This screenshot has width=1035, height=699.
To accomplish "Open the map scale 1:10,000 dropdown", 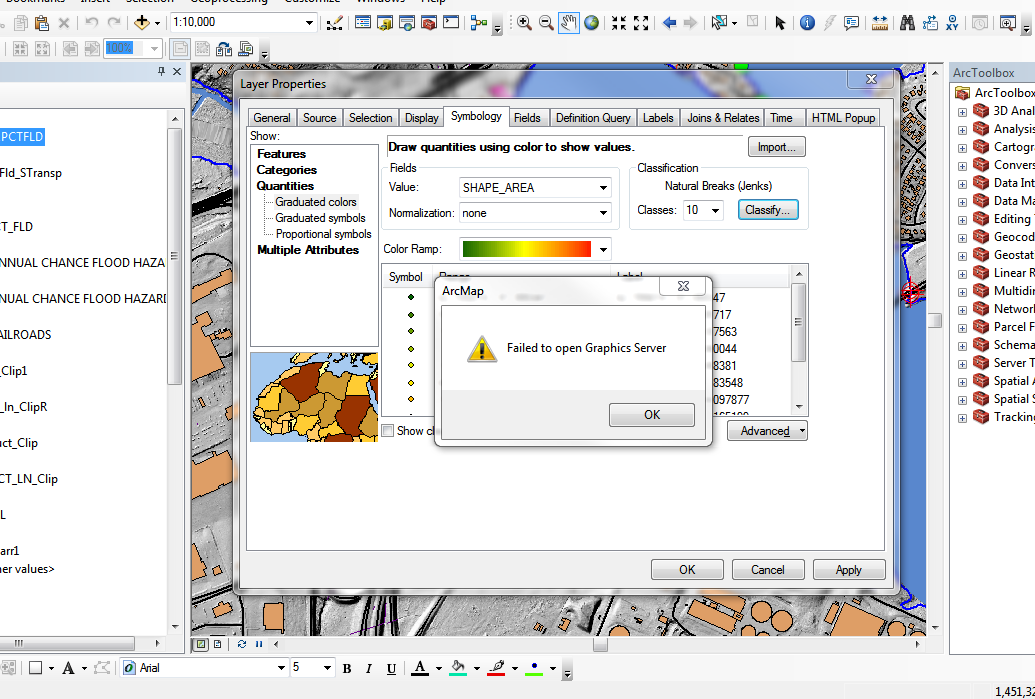I will pos(309,22).
